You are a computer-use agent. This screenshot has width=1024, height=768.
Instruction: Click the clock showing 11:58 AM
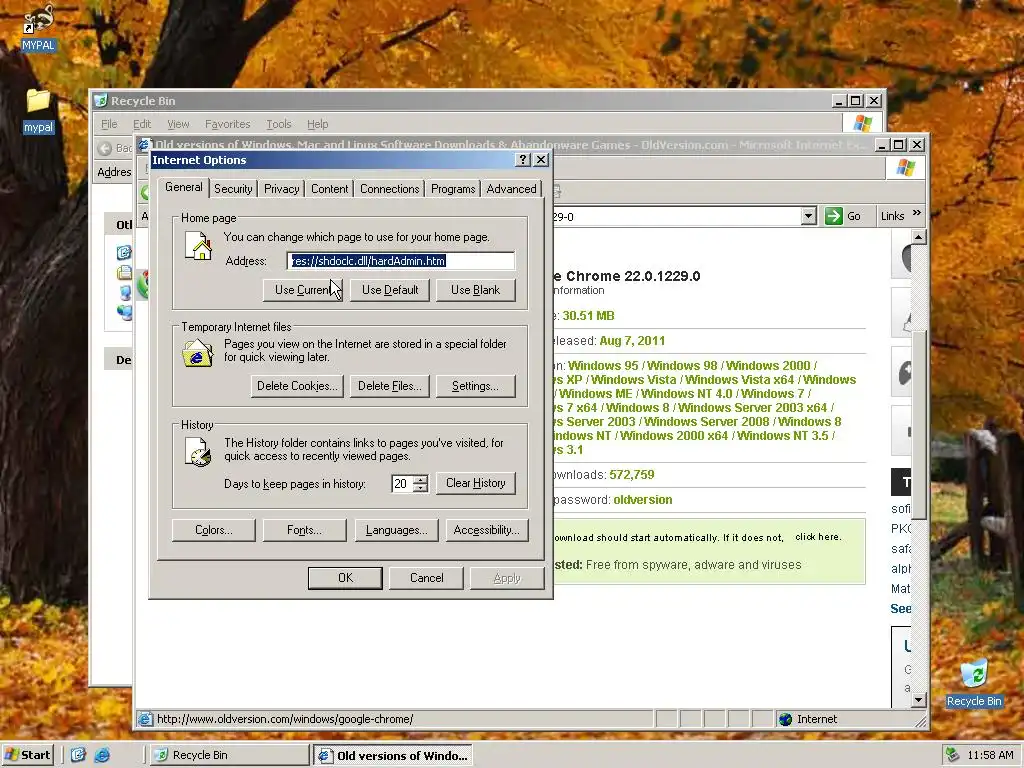(x=990, y=755)
